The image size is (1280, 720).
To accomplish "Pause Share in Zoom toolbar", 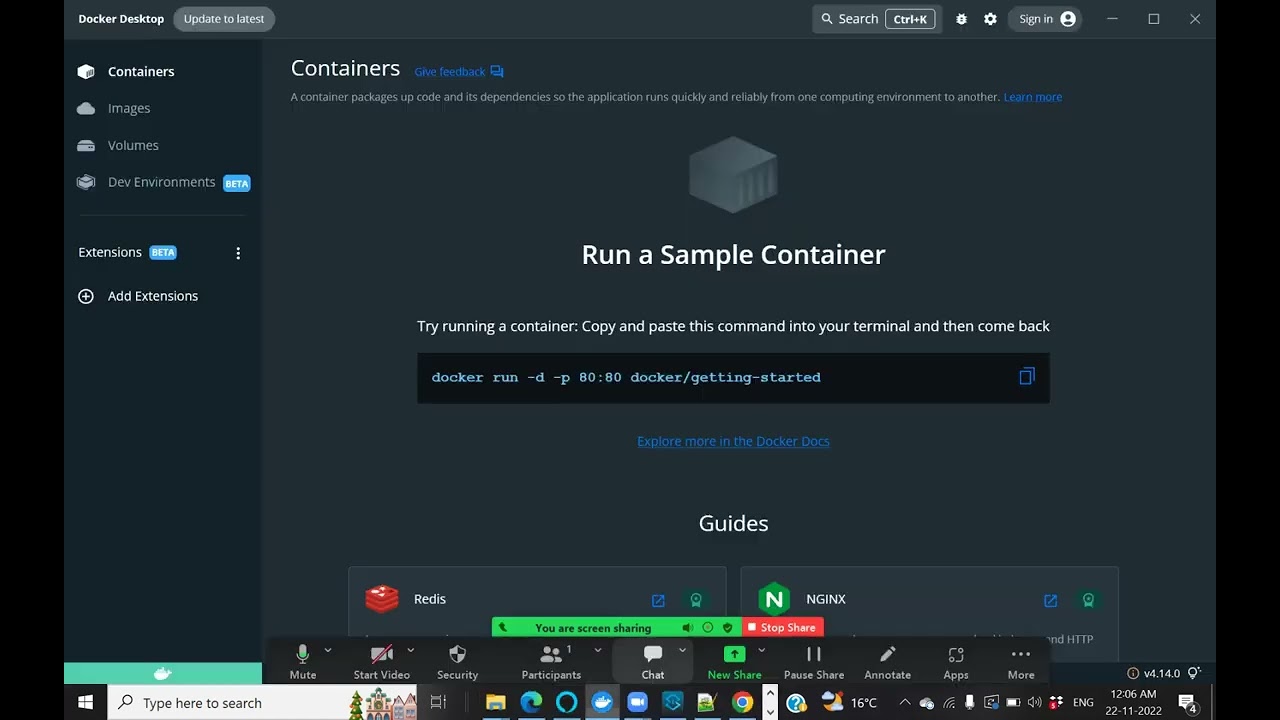I will click(814, 661).
